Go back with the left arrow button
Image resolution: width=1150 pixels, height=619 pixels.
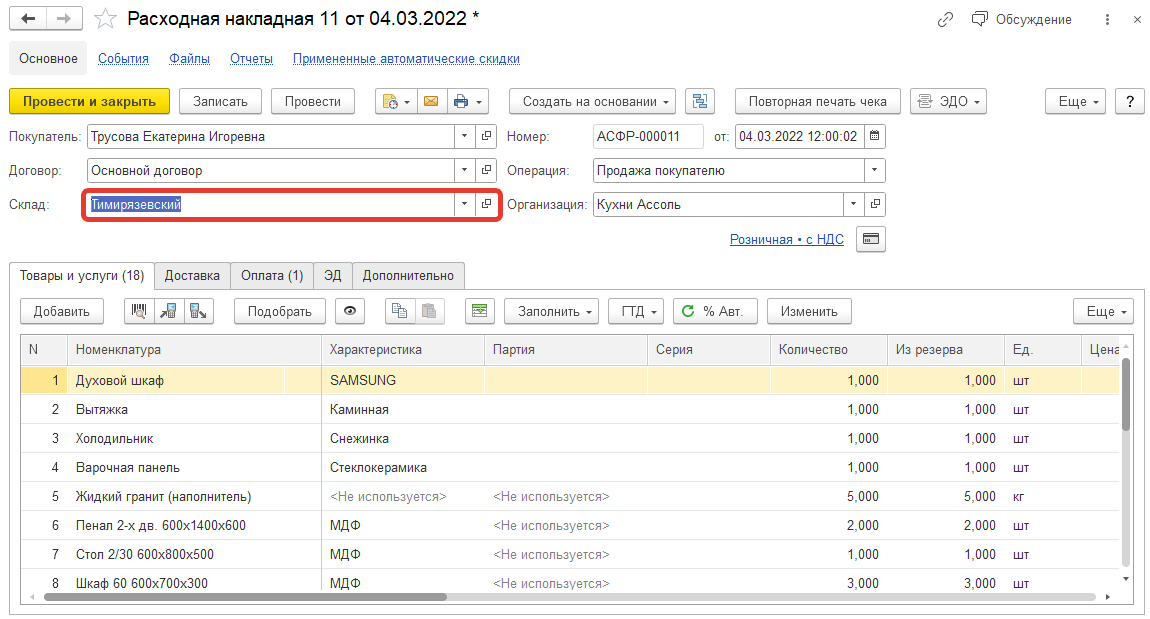[x=28, y=18]
